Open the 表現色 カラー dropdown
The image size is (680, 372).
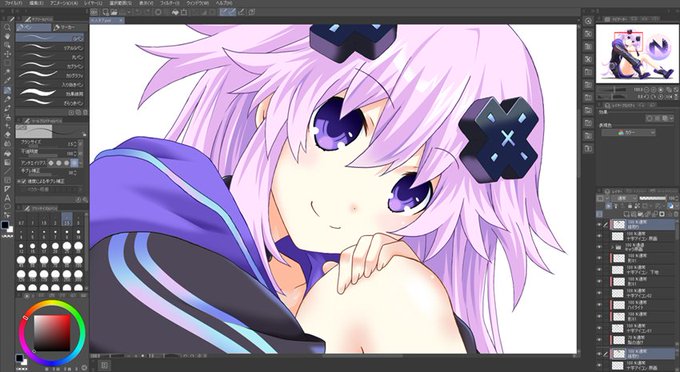click(628, 132)
